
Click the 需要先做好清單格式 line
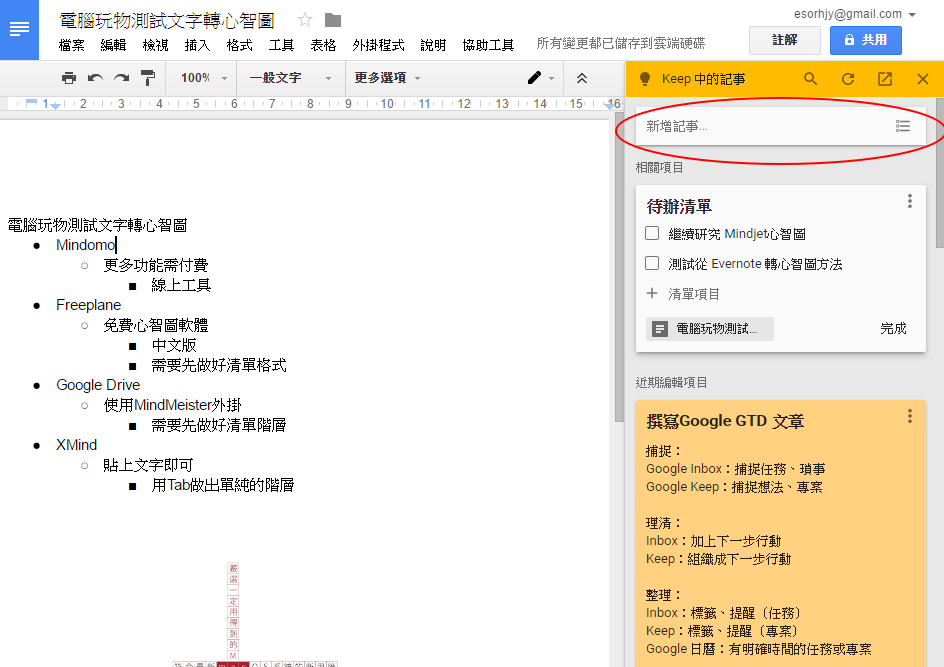(219, 365)
